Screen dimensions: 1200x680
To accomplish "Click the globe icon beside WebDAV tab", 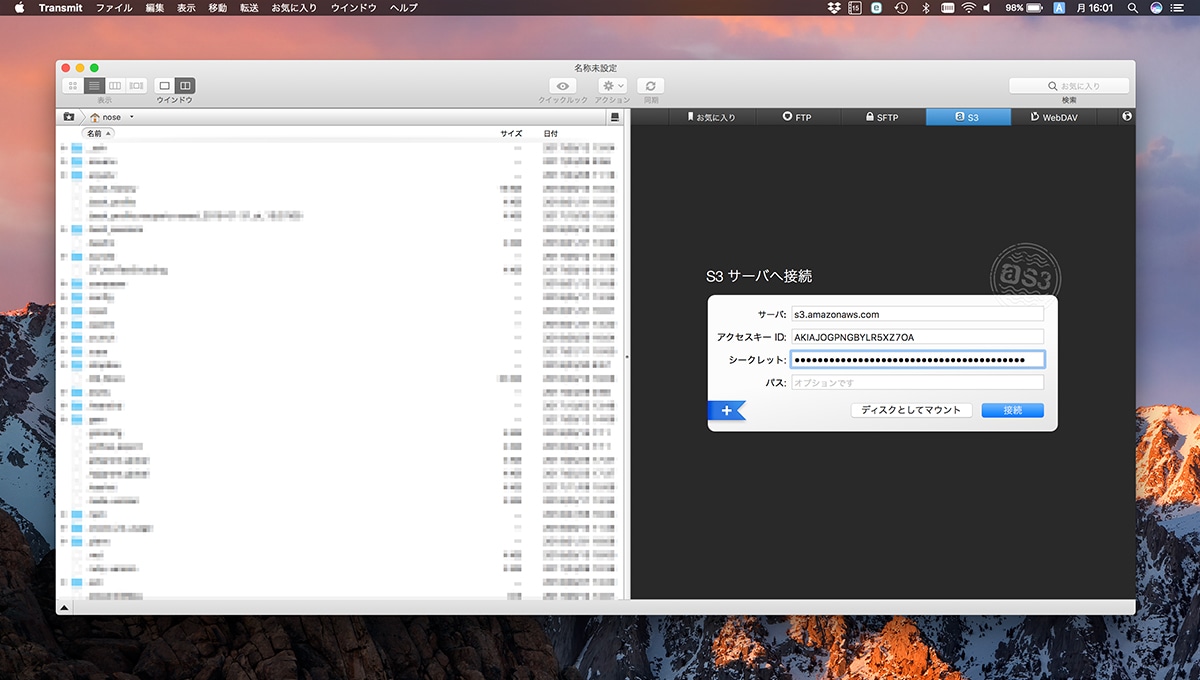I will [x=1127, y=117].
